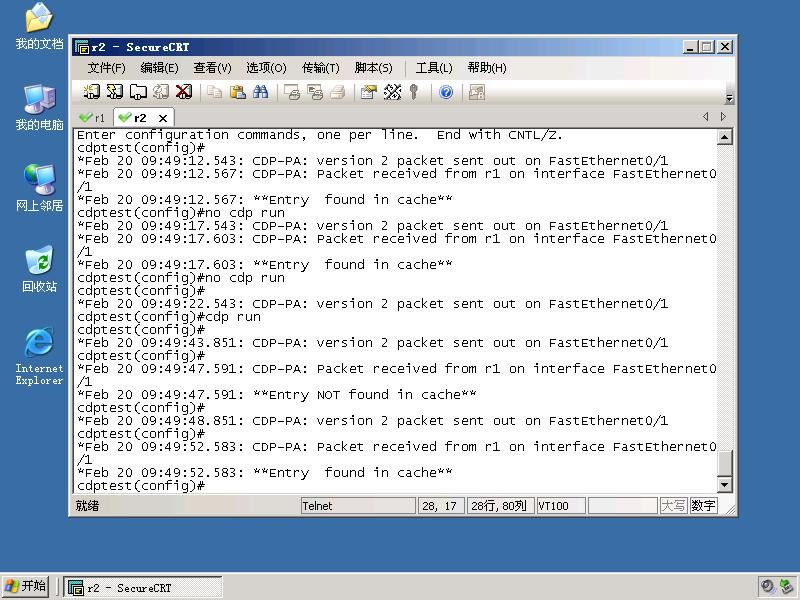Open the 脚本(S) menu
800x600 pixels.
pyautogui.click(x=373, y=68)
